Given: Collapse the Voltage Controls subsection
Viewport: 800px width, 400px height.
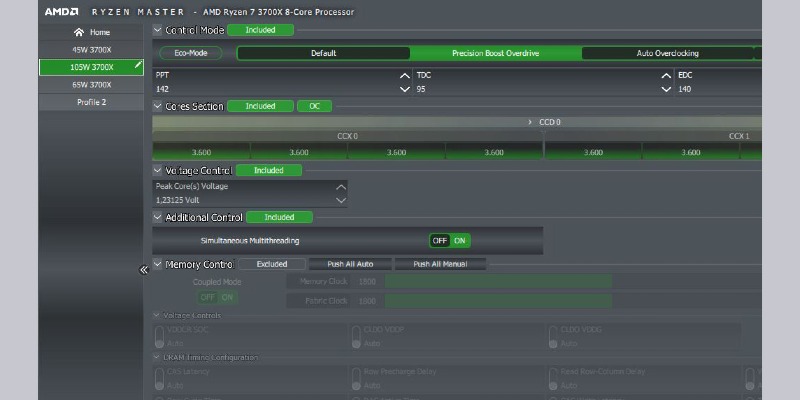Looking at the screenshot, I should click(x=157, y=316).
